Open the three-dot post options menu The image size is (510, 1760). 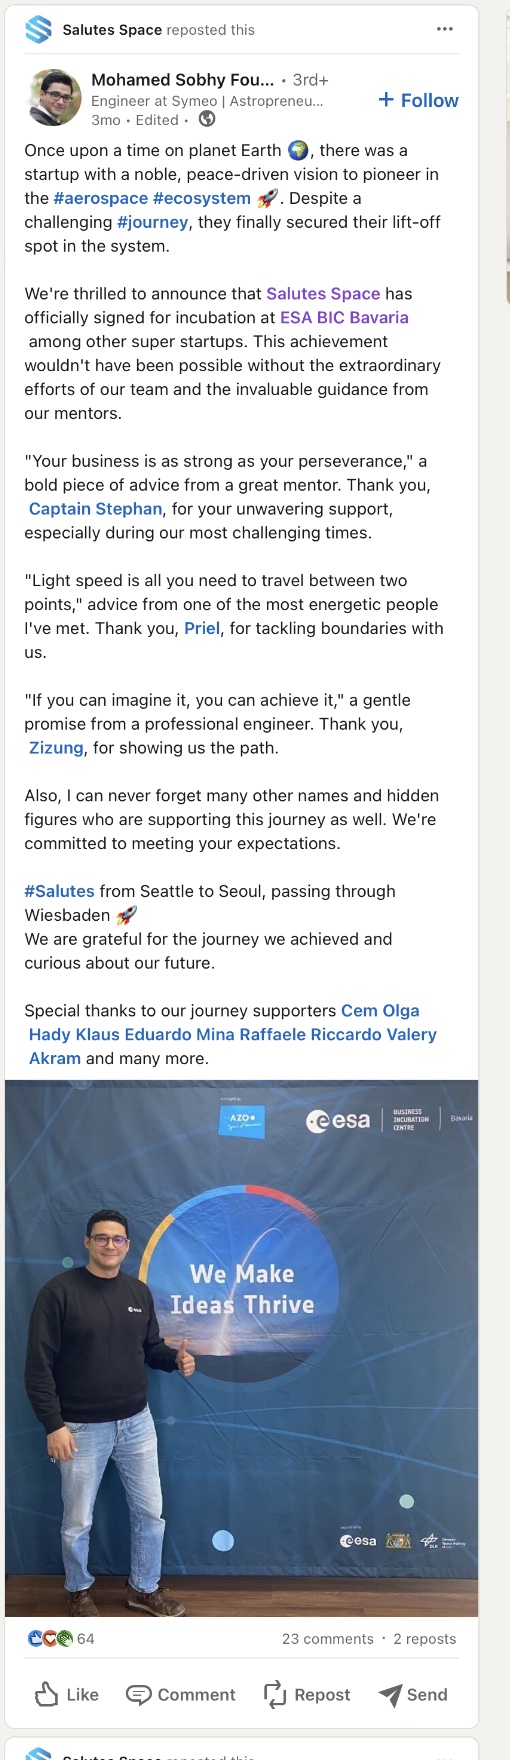pos(445,29)
